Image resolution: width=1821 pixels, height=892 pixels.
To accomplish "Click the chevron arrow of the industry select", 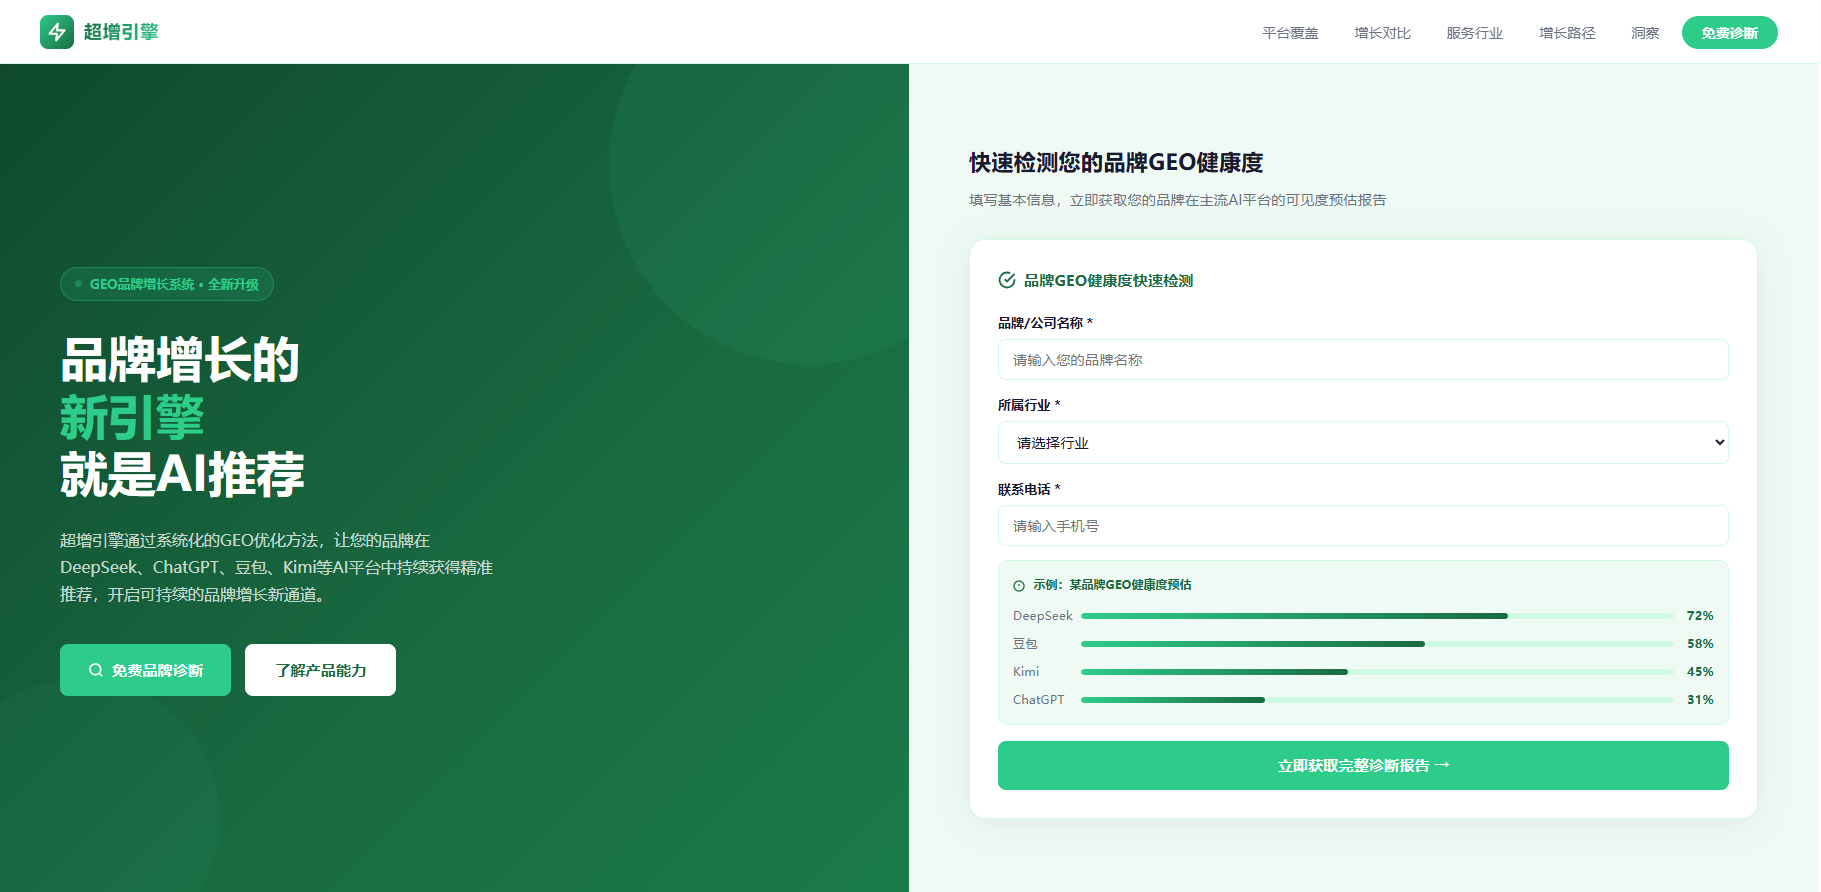I will click(x=1719, y=443).
